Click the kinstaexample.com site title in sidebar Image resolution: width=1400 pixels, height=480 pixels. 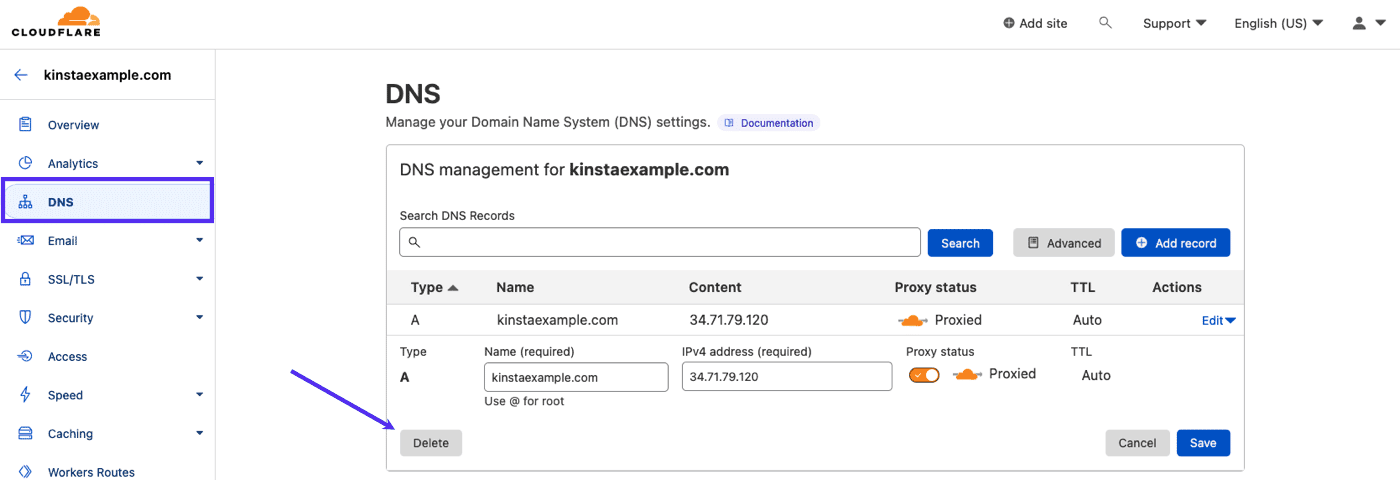(107, 75)
